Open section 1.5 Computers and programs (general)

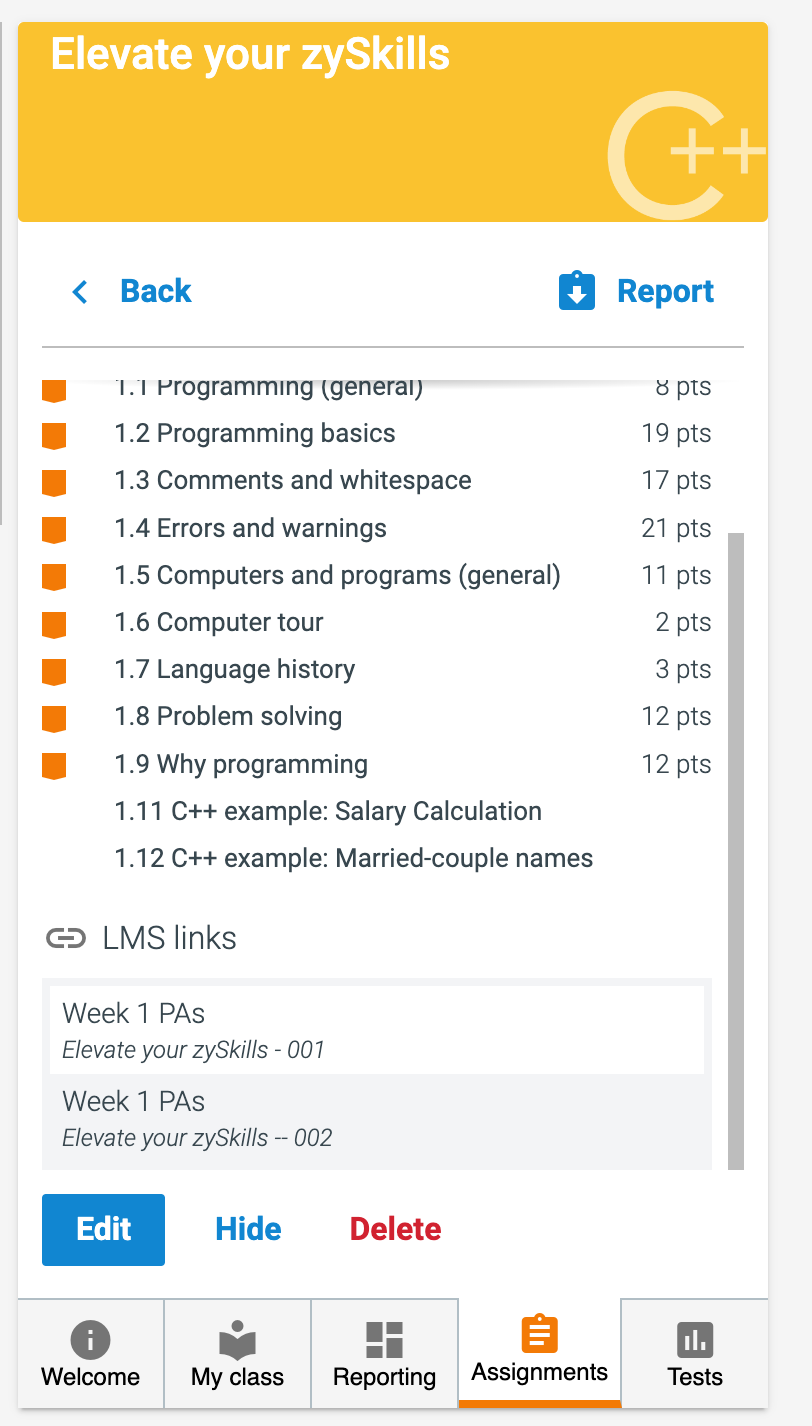pos(337,576)
